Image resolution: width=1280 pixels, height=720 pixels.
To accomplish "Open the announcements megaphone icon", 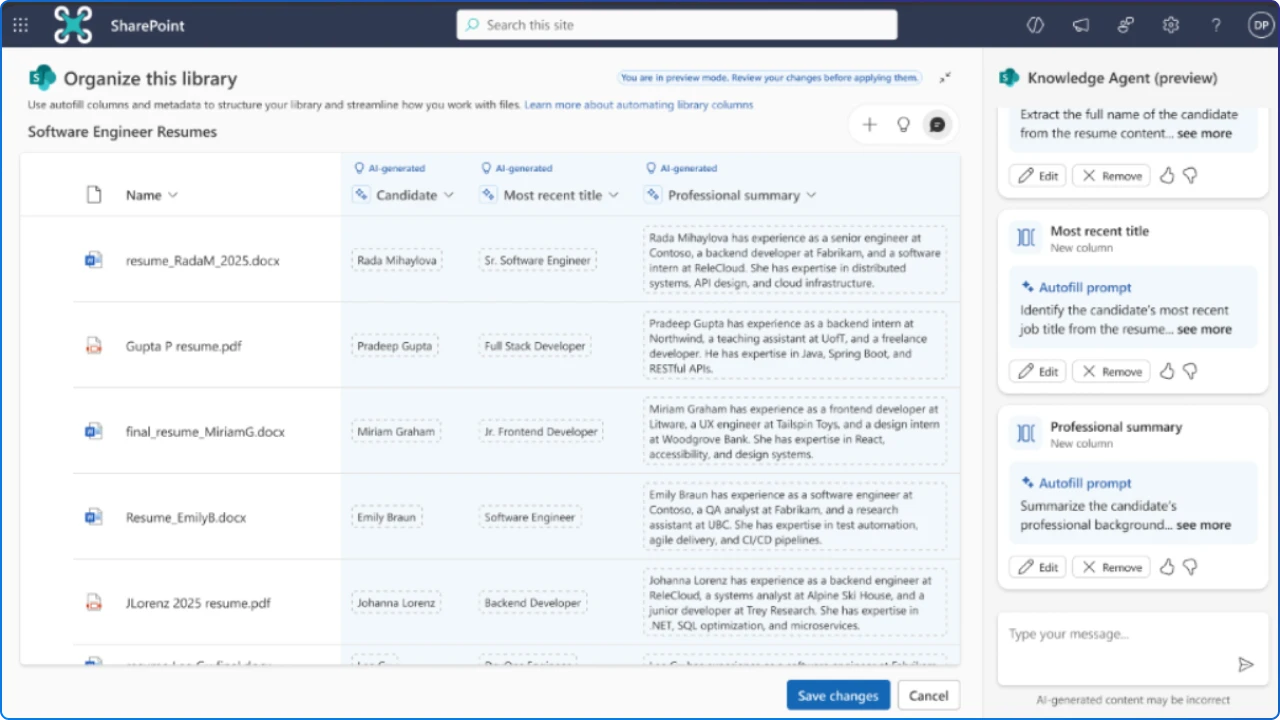I will tap(1081, 24).
